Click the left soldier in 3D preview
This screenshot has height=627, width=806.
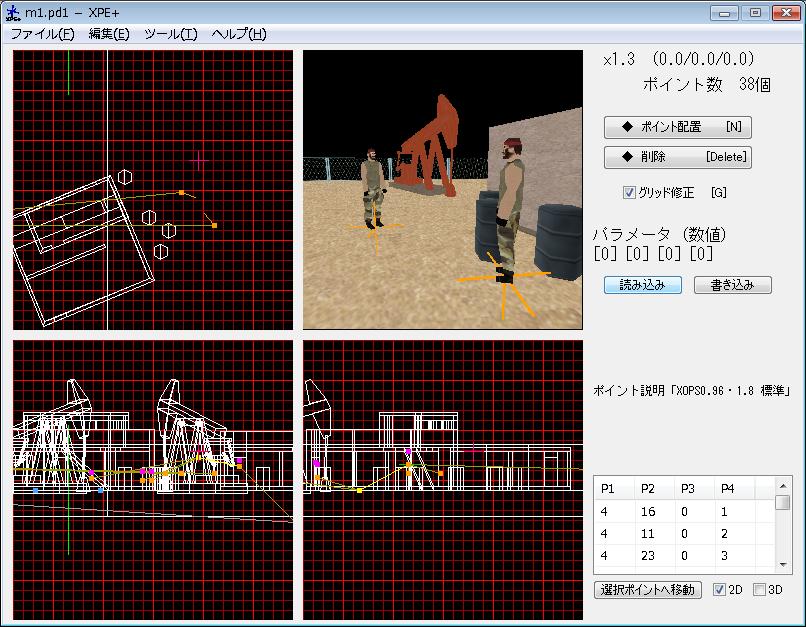[x=373, y=189]
